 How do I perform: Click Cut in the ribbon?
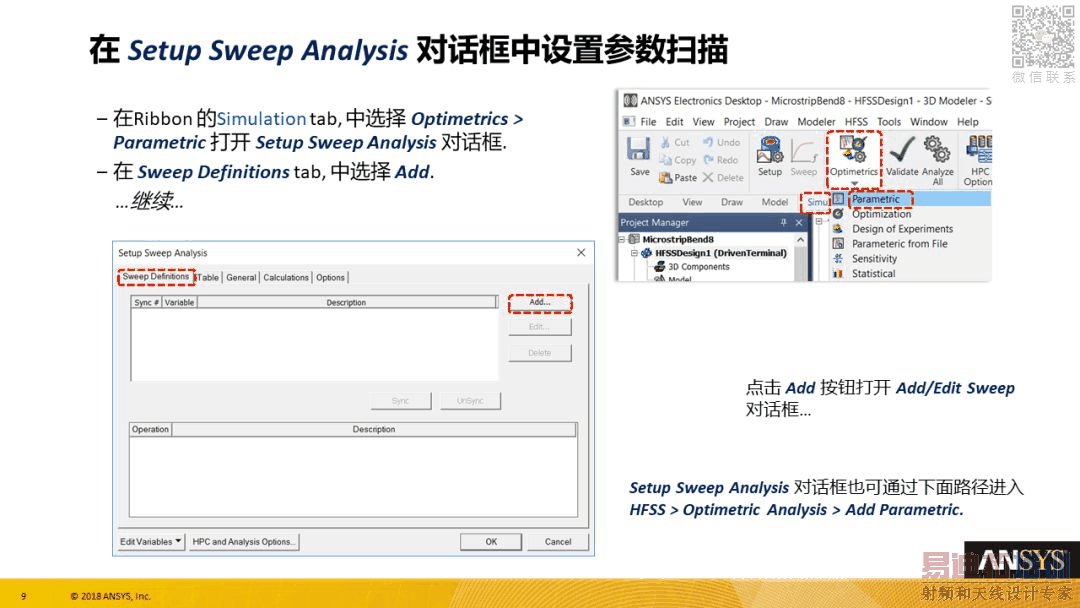click(x=674, y=143)
